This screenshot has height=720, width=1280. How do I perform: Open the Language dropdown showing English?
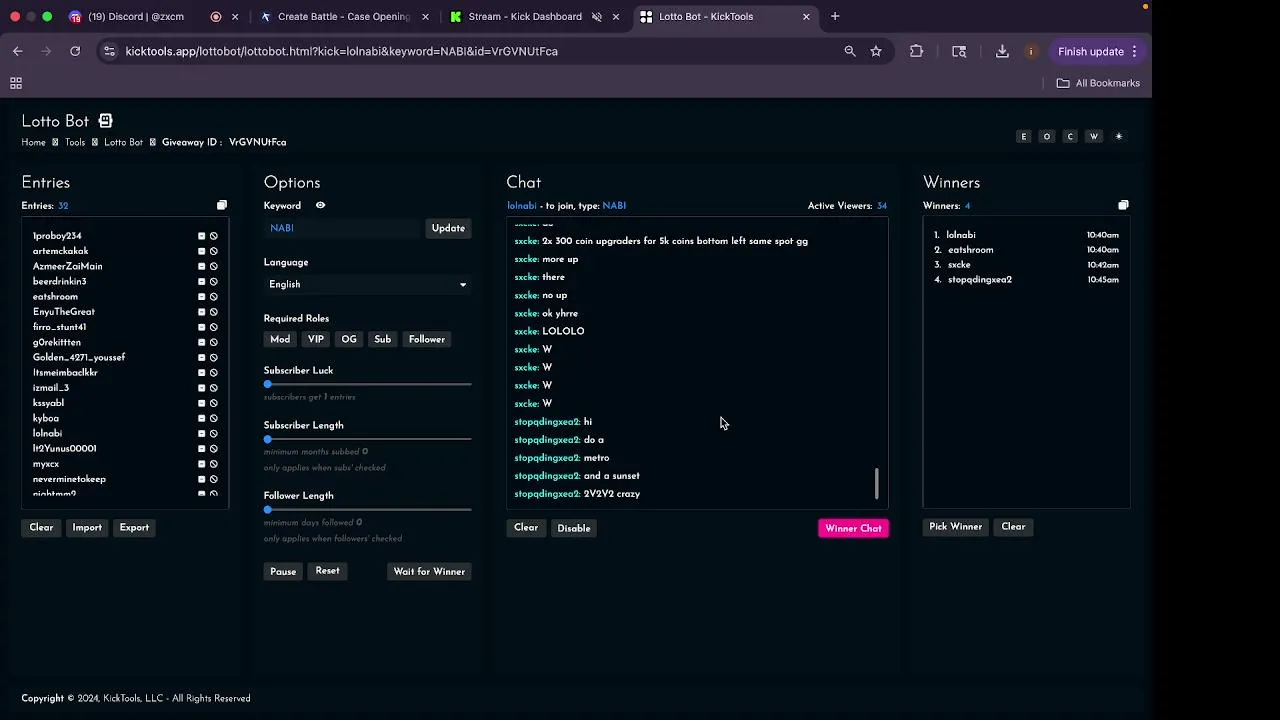pyautogui.click(x=367, y=284)
